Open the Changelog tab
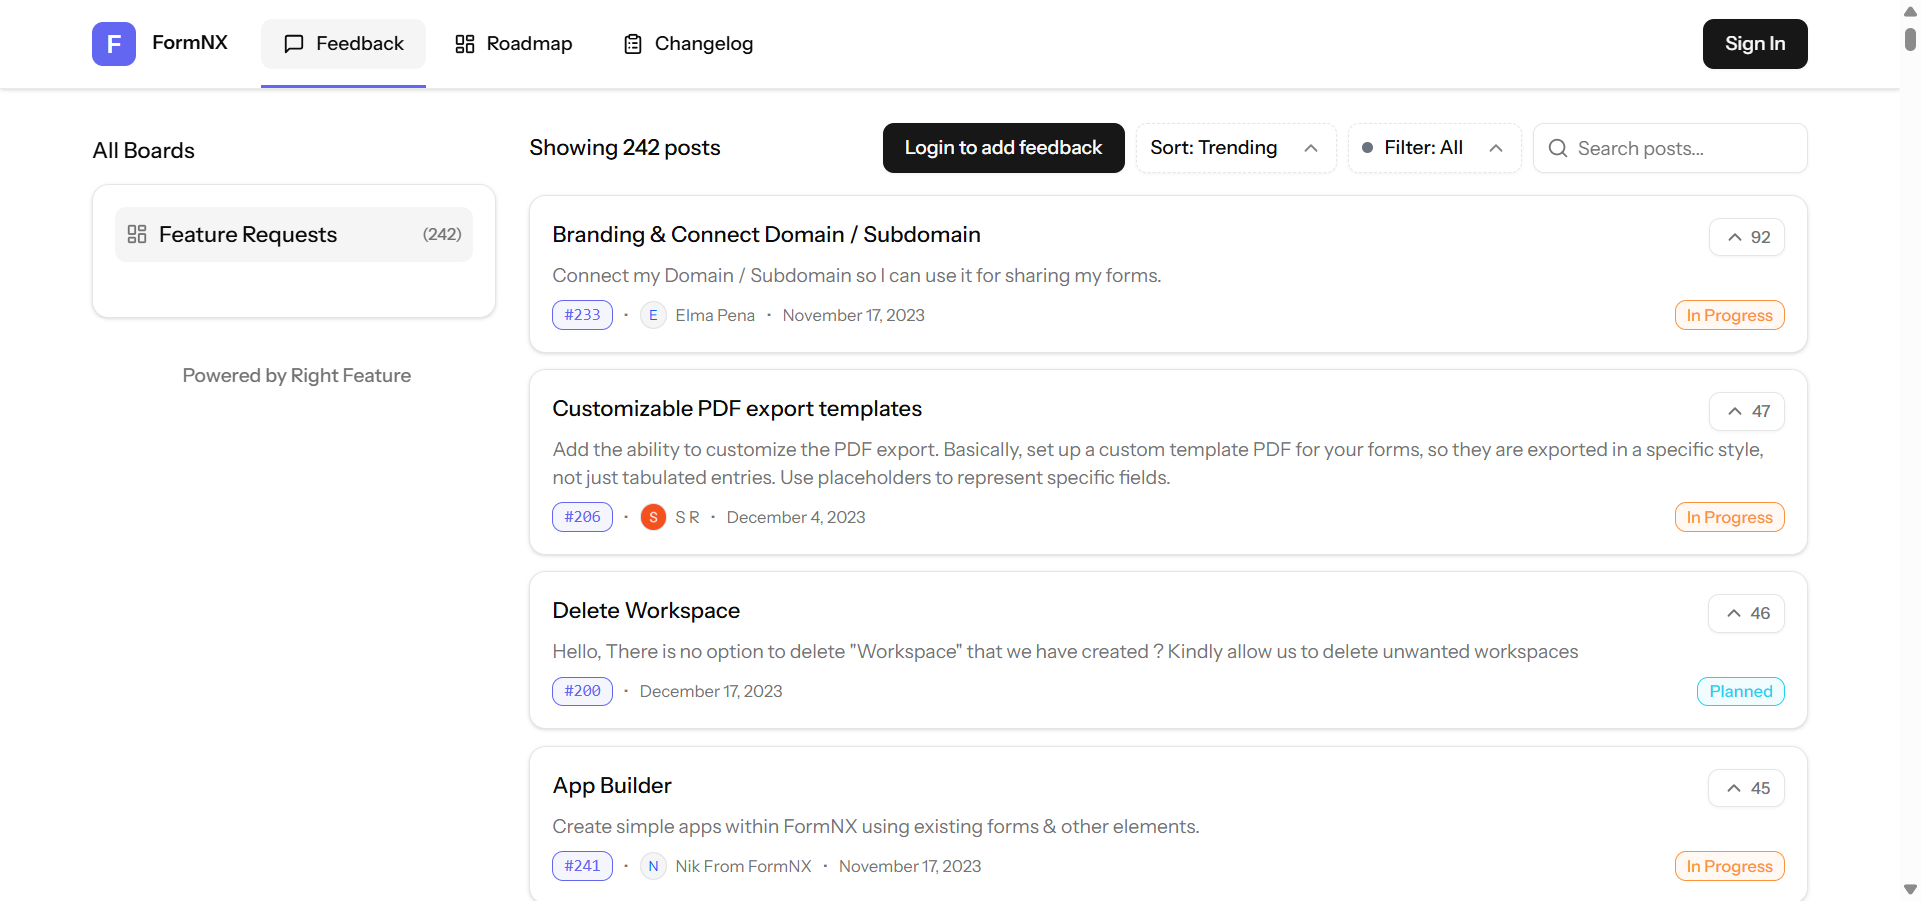The image size is (1921, 901). tap(688, 44)
